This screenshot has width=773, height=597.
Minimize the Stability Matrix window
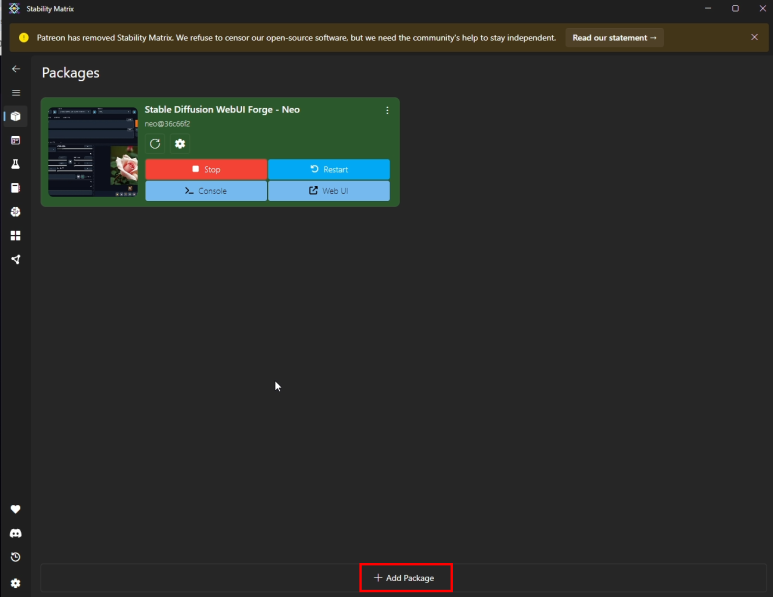click(708, 8)
